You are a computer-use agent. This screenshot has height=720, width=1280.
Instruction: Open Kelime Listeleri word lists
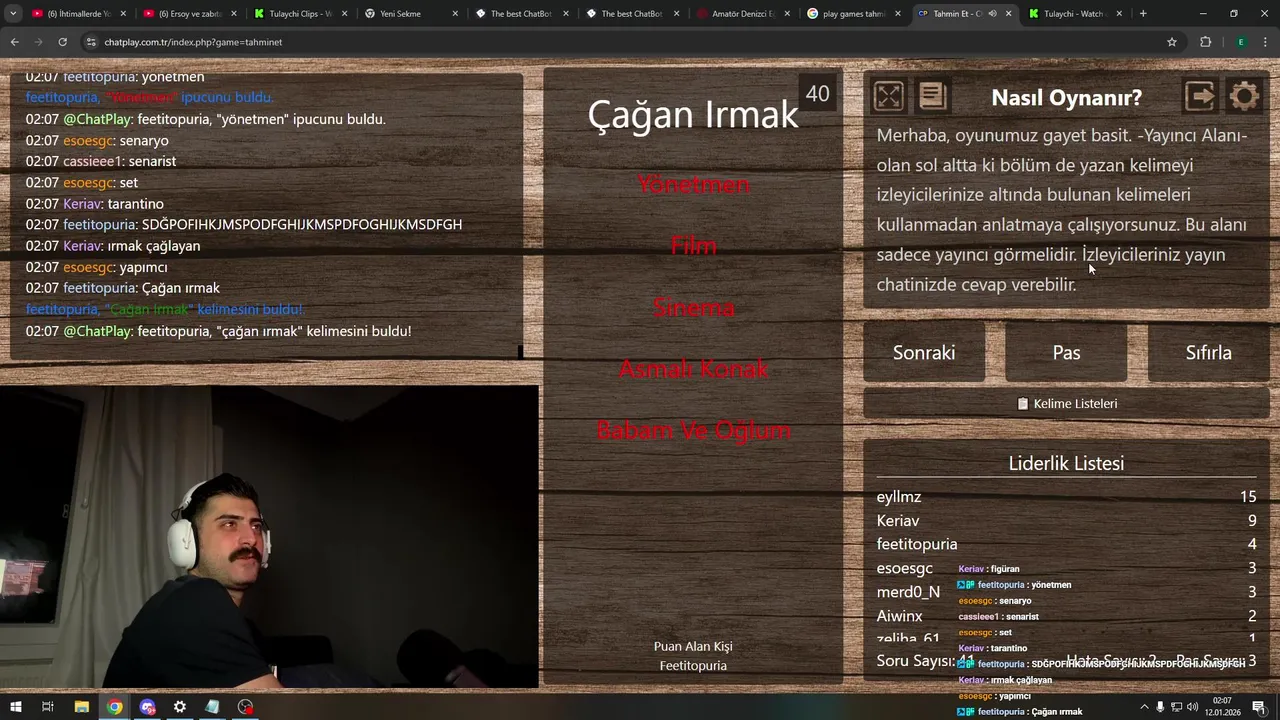point(1066,403)
